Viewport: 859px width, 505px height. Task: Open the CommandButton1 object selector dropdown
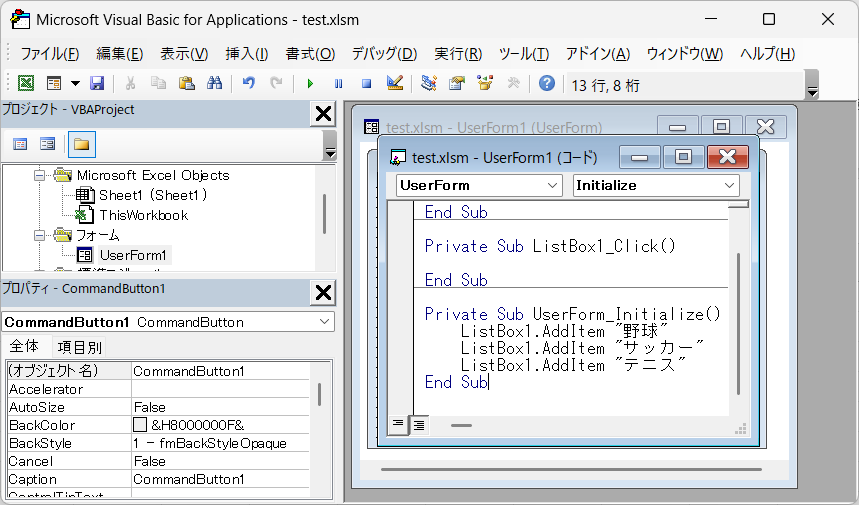(324, 322)
